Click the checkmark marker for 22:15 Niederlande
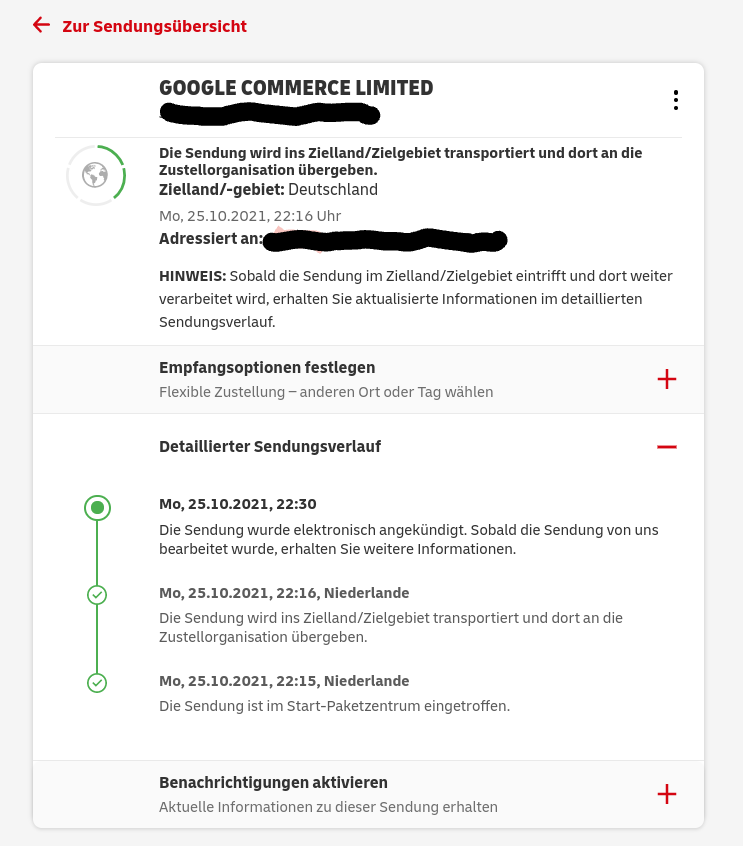 97,683
